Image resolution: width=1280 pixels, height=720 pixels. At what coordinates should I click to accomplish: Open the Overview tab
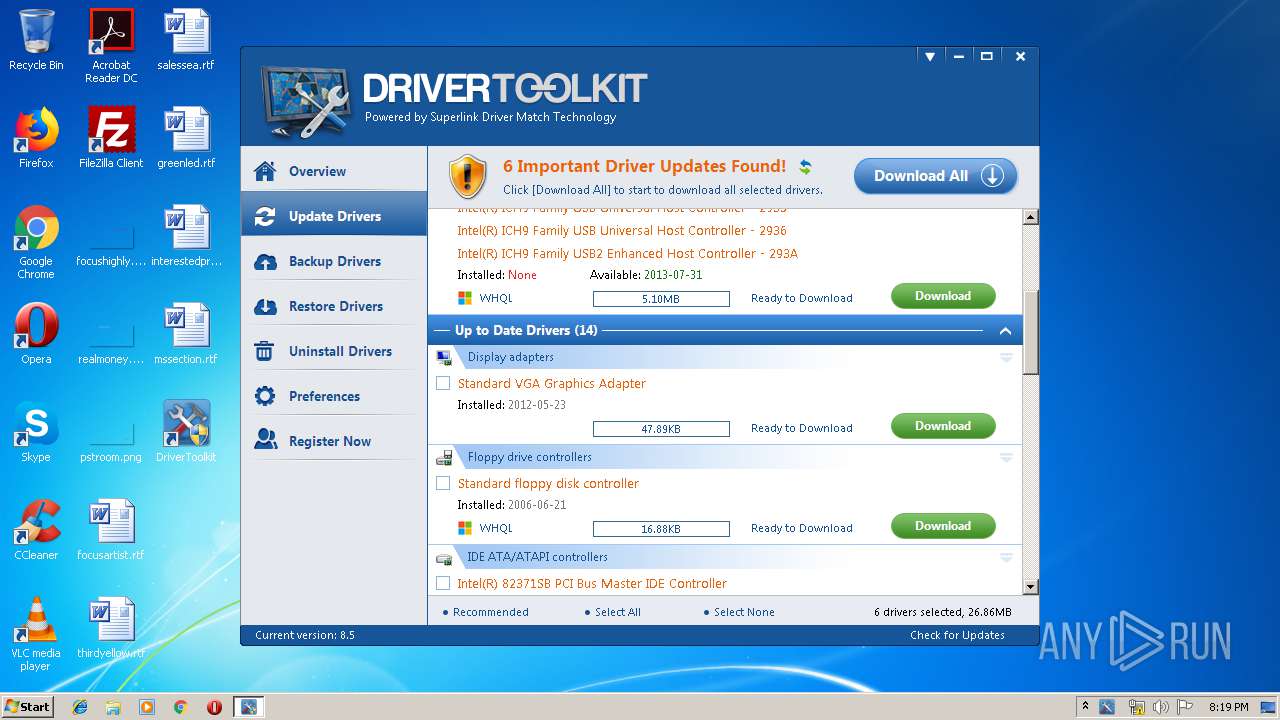(334, 171)
